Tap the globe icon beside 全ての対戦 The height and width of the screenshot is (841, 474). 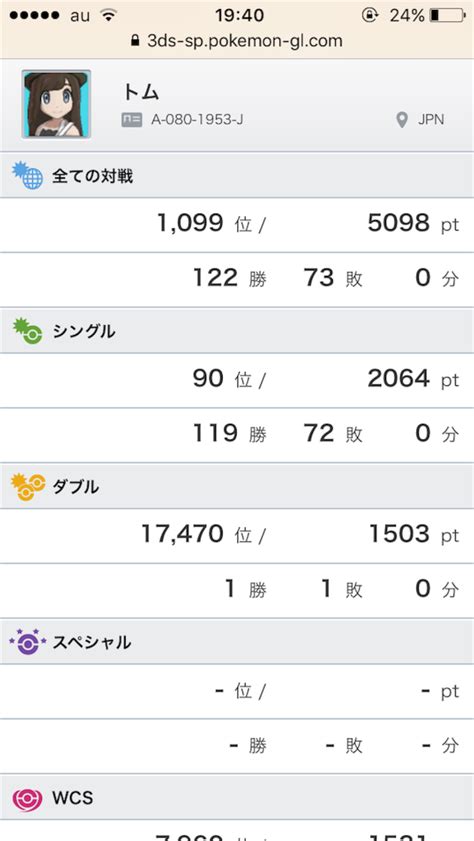pos(27,175)
